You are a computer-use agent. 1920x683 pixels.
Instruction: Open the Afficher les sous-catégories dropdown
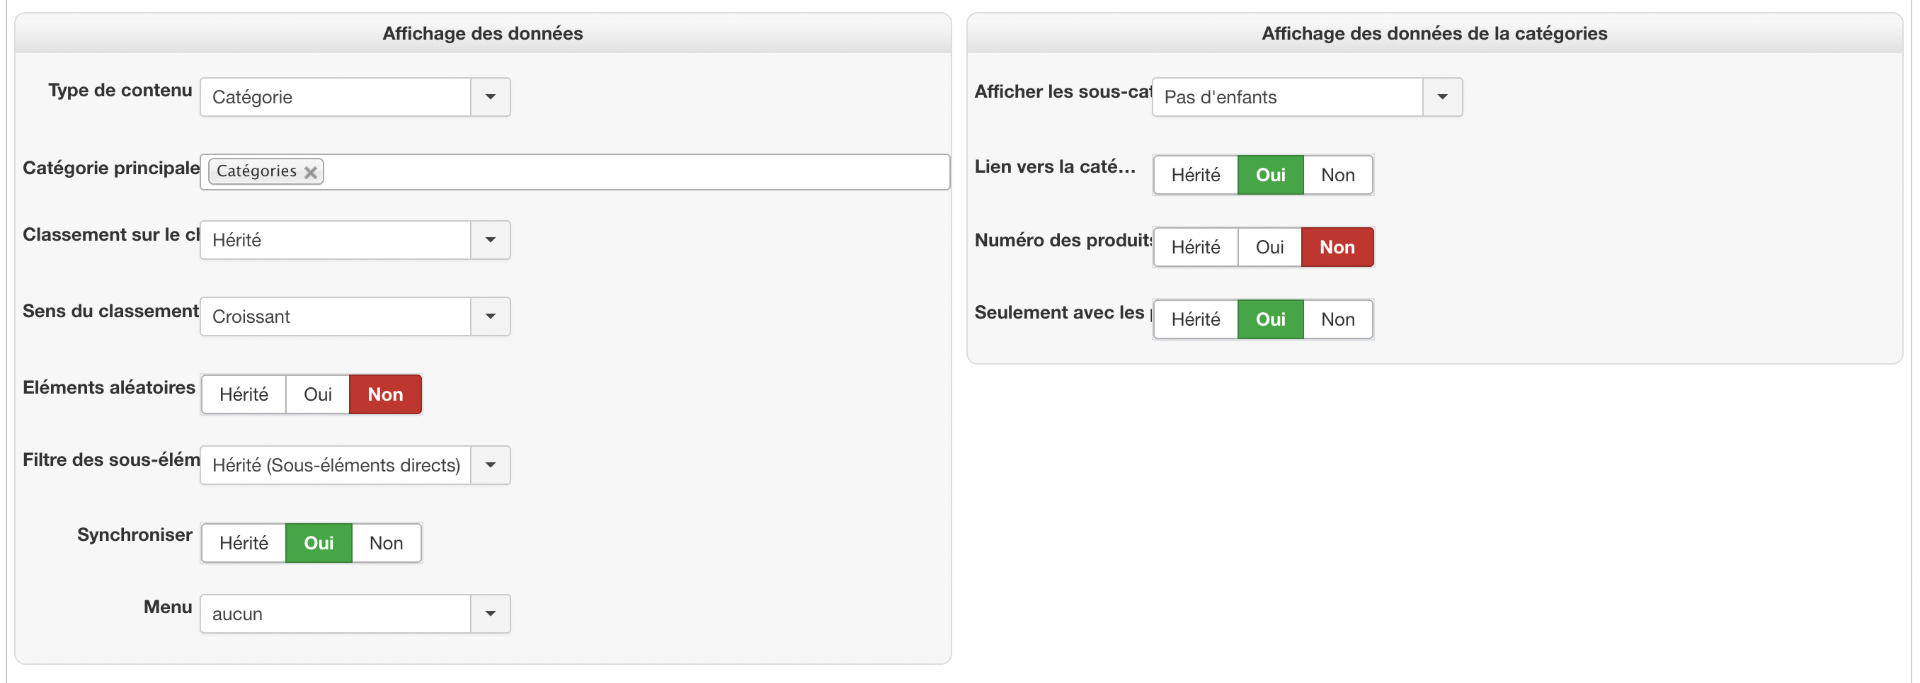point(1442,97)
